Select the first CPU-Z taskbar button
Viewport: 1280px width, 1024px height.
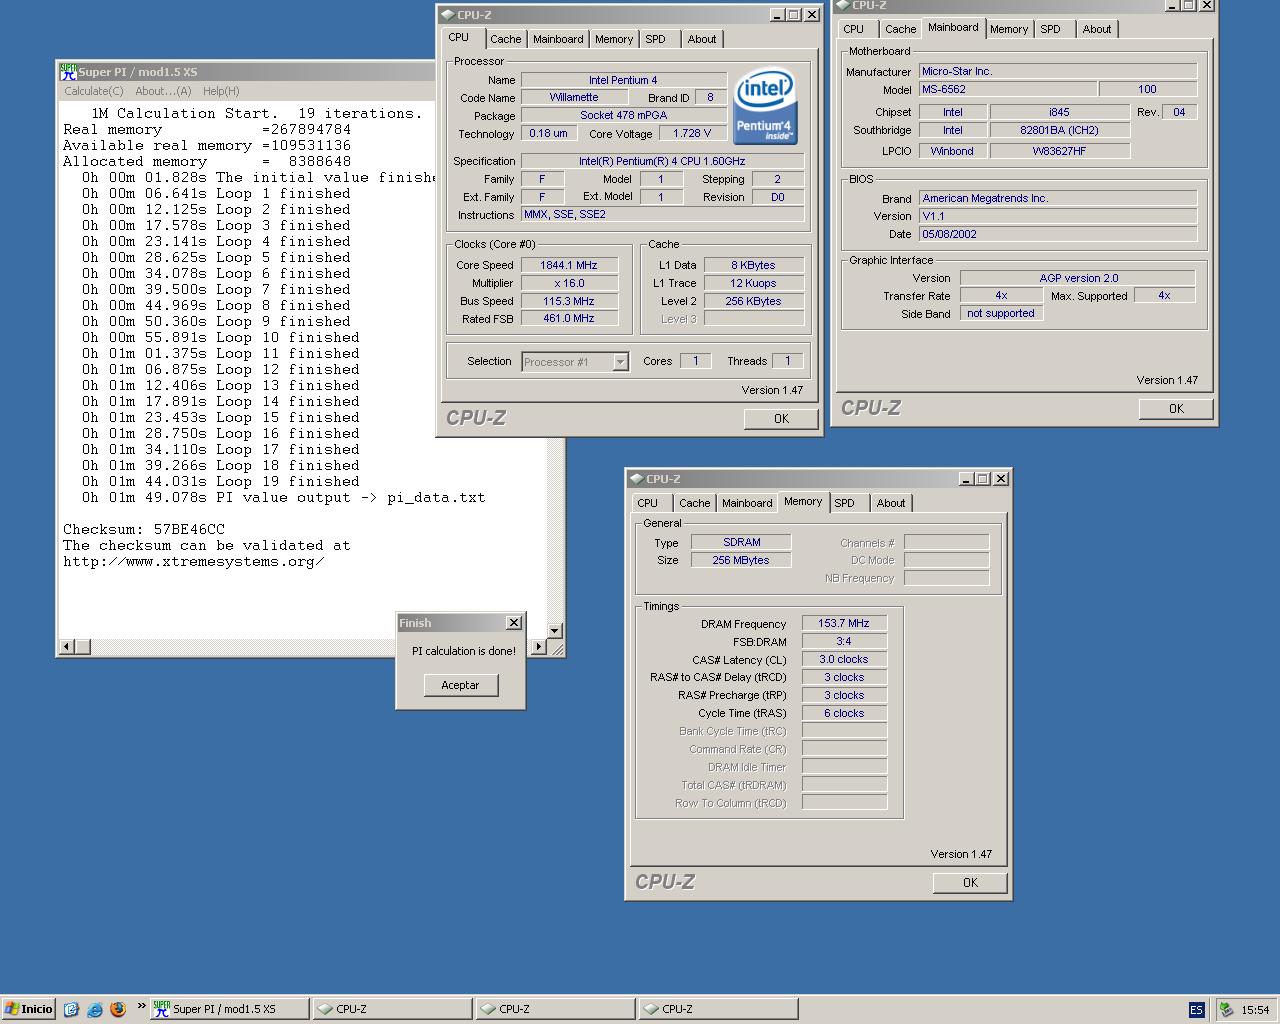pyautogui.click(x=392, y=1009)
